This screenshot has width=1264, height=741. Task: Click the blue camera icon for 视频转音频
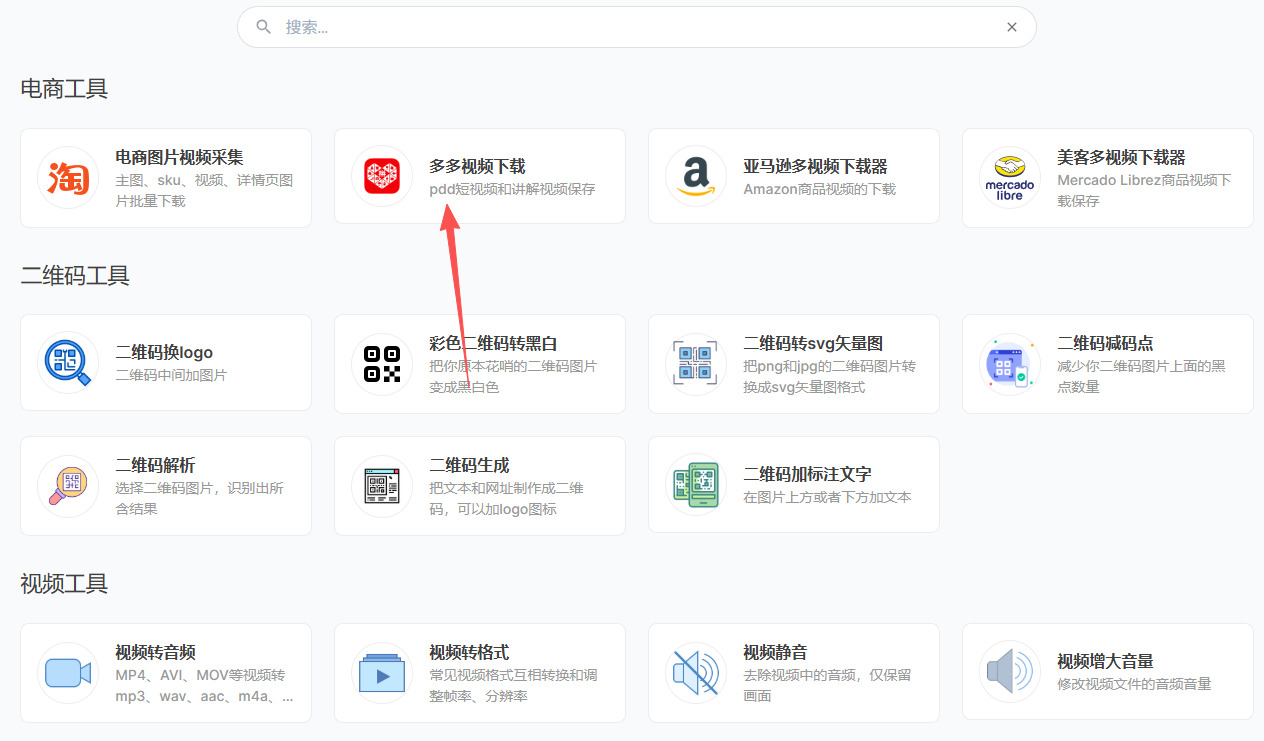coord(68,672)
